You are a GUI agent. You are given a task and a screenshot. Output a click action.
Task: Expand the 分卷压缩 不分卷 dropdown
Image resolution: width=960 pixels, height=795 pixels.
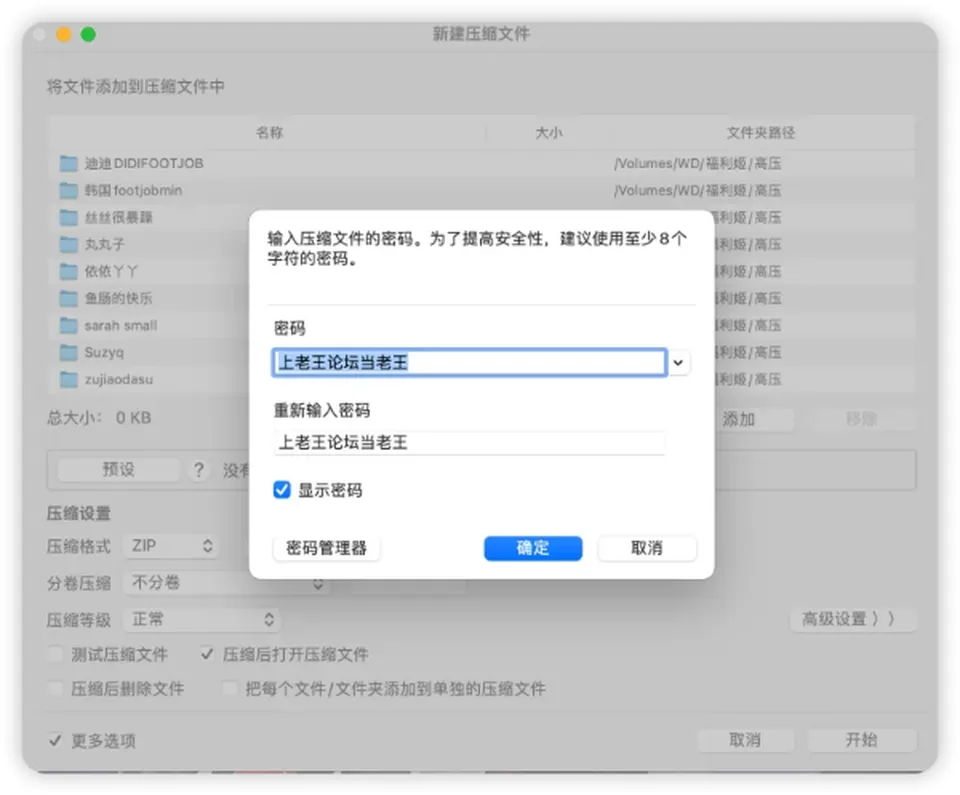click(225, 582)
